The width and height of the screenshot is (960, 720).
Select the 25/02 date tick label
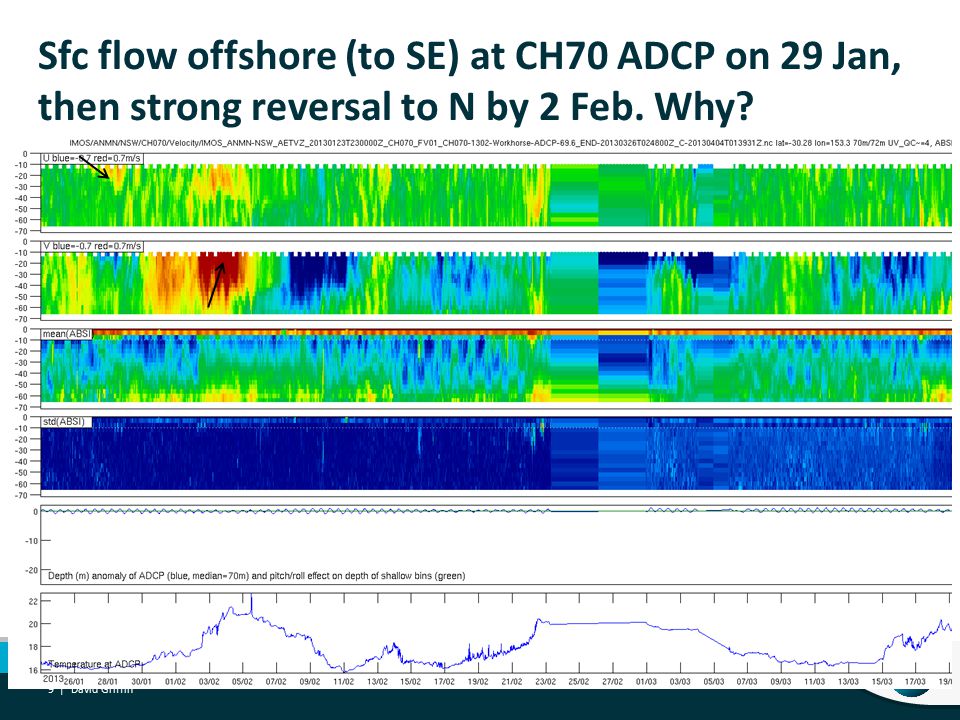(579, 681)
